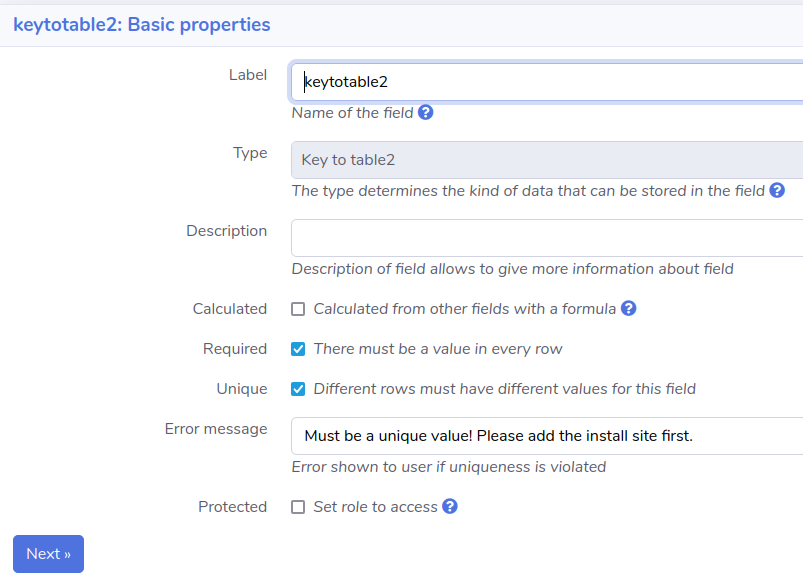Viewport: 803px width, 586px height.
Task: Click 'Set role to access' label text
Action: (x=375, y=507)
